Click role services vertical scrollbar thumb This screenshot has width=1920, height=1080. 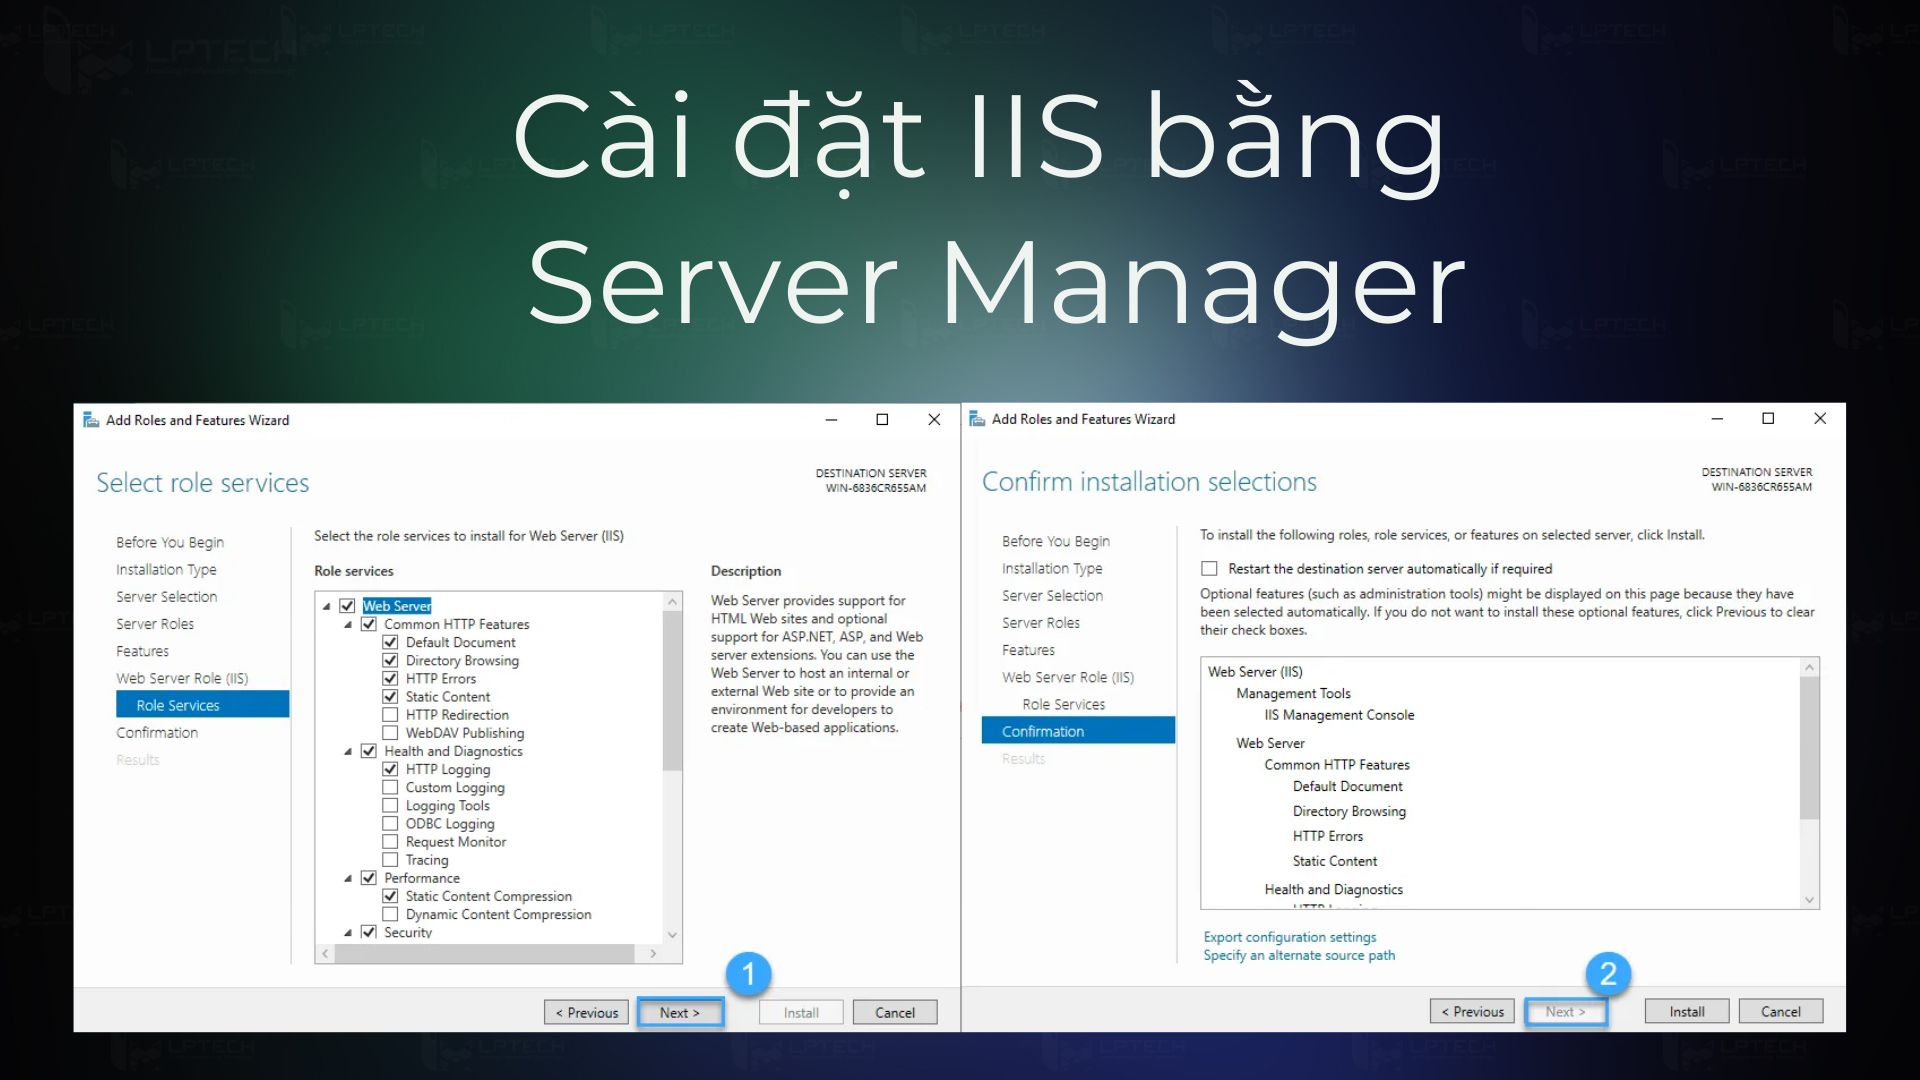(x=672, y=690)
